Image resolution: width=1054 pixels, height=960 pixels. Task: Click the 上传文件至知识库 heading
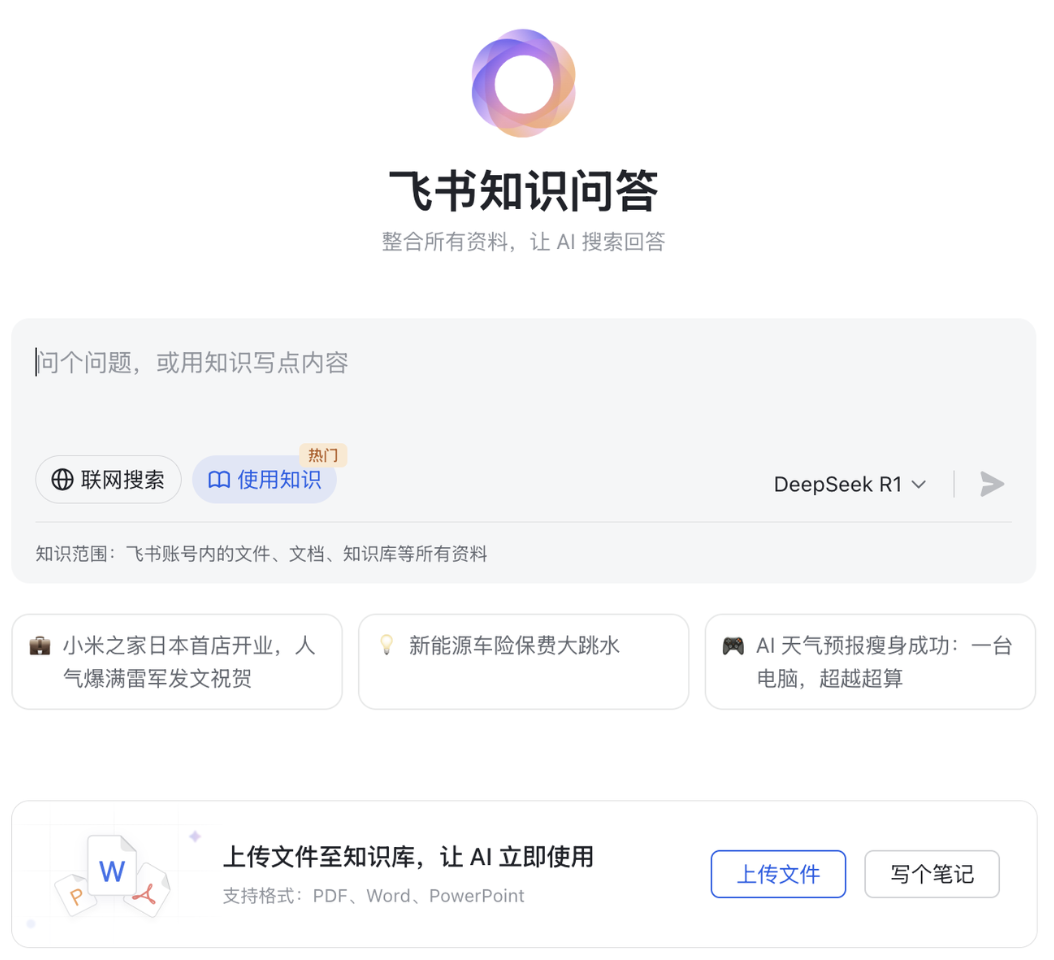point(408,857)
